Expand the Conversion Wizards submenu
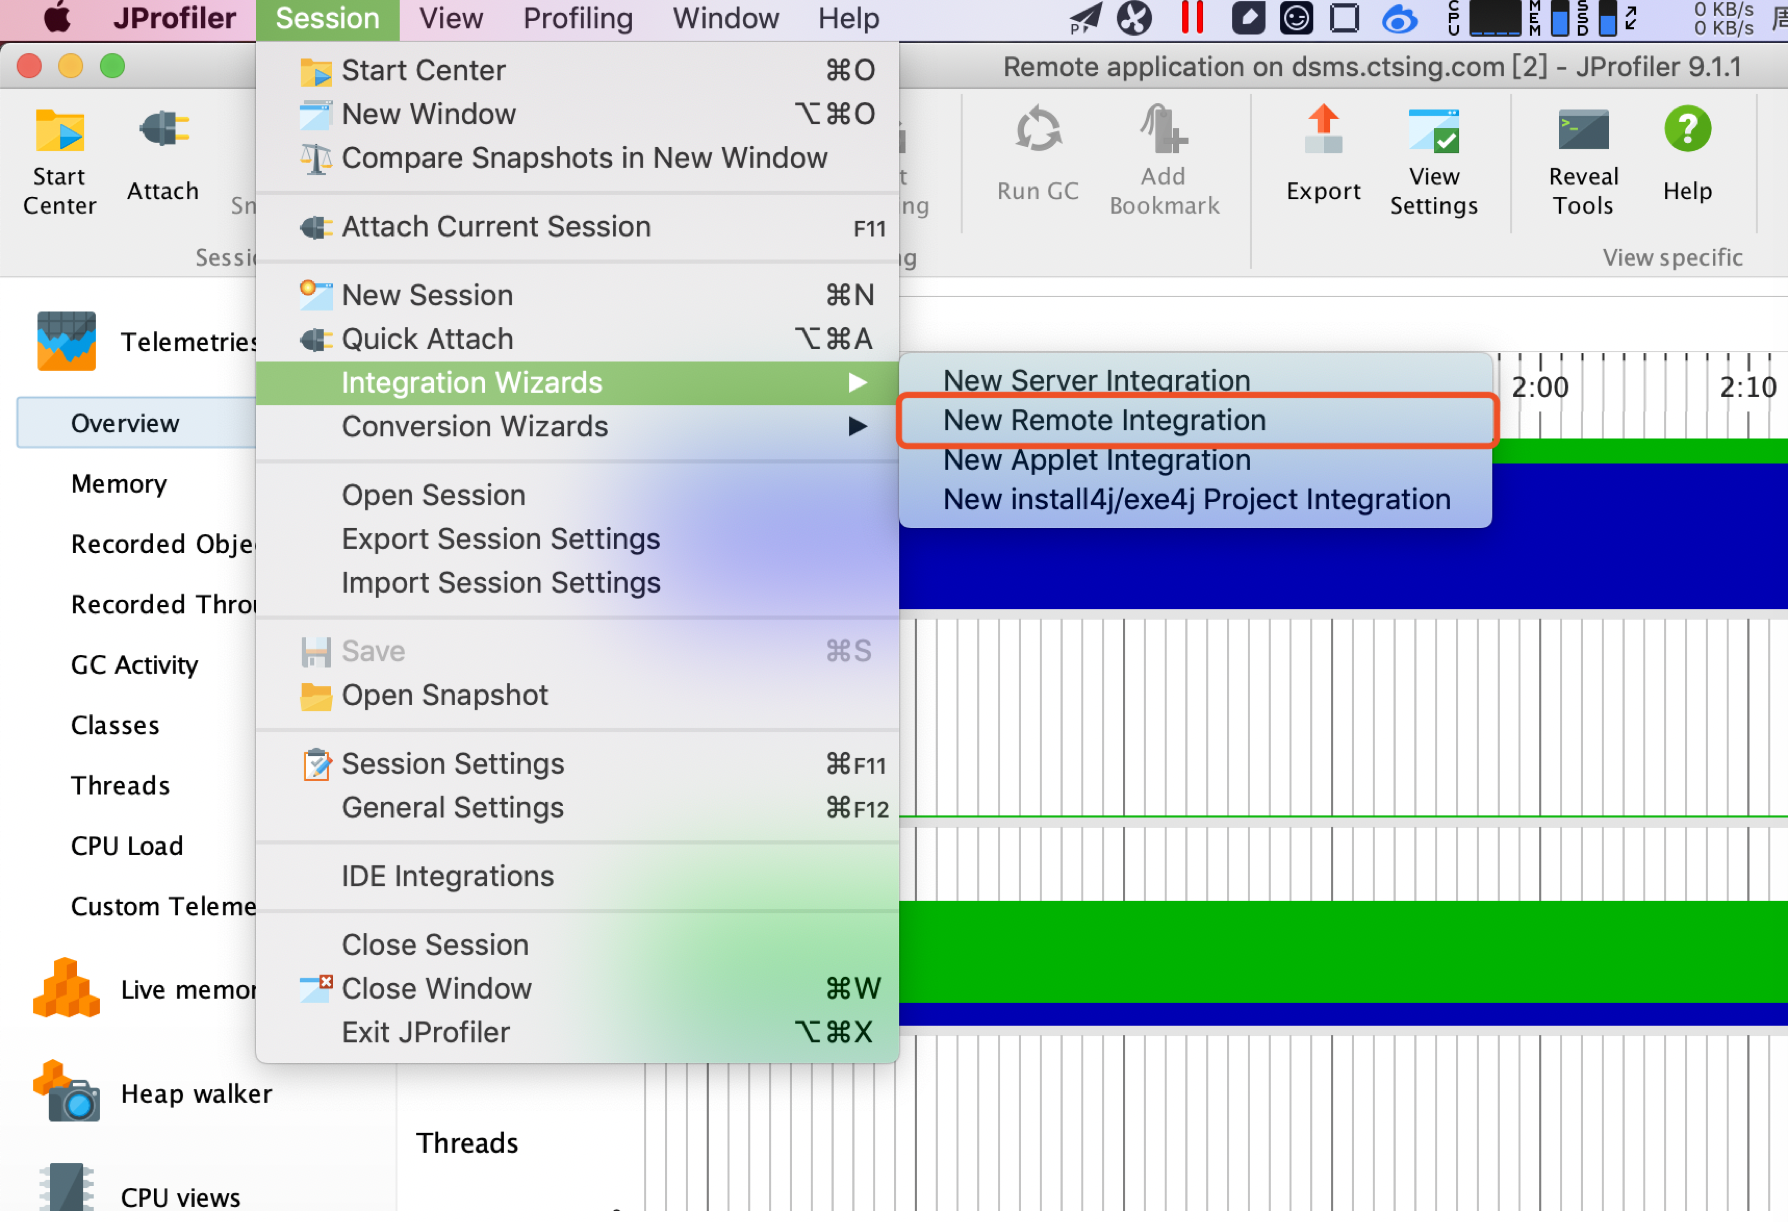 pyautogui.click(x=577, y=427)
